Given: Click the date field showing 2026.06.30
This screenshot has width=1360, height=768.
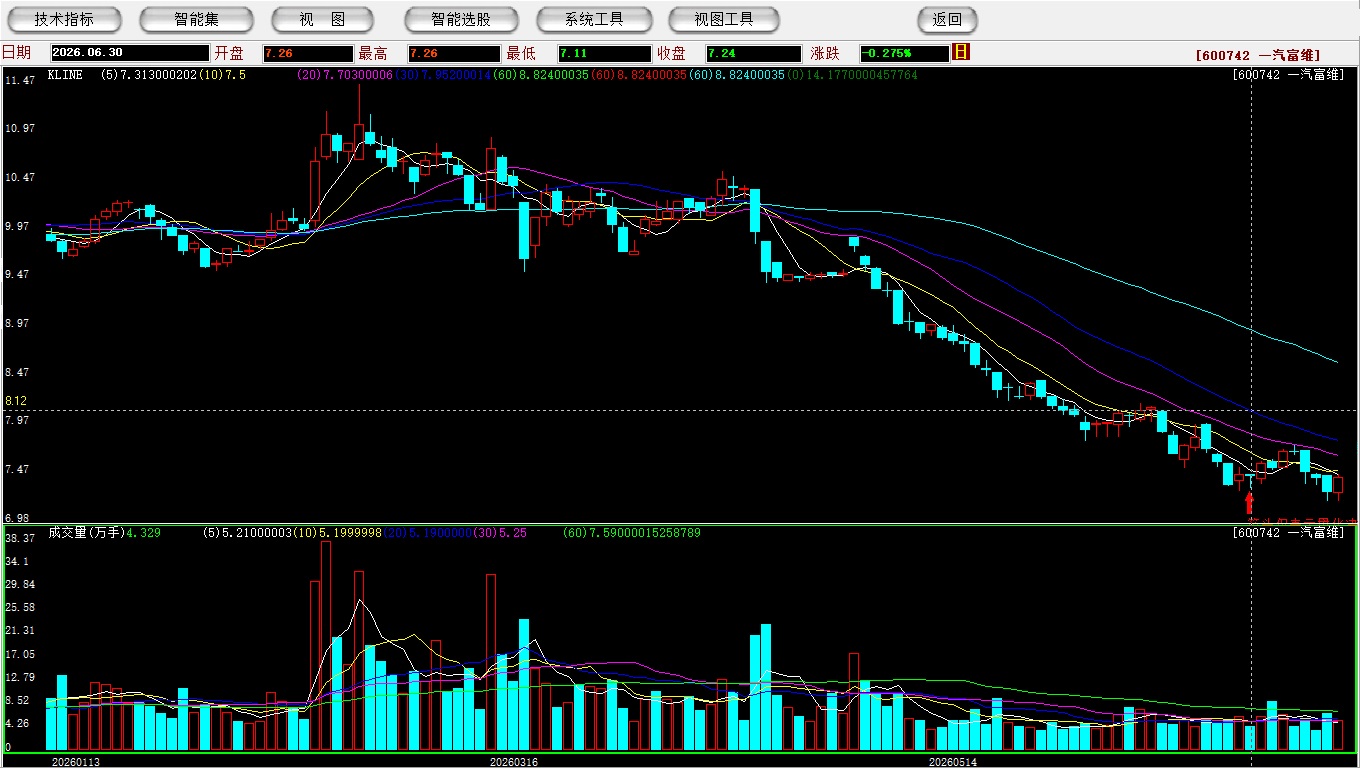Looking at the screenshot, I should 130,53.
